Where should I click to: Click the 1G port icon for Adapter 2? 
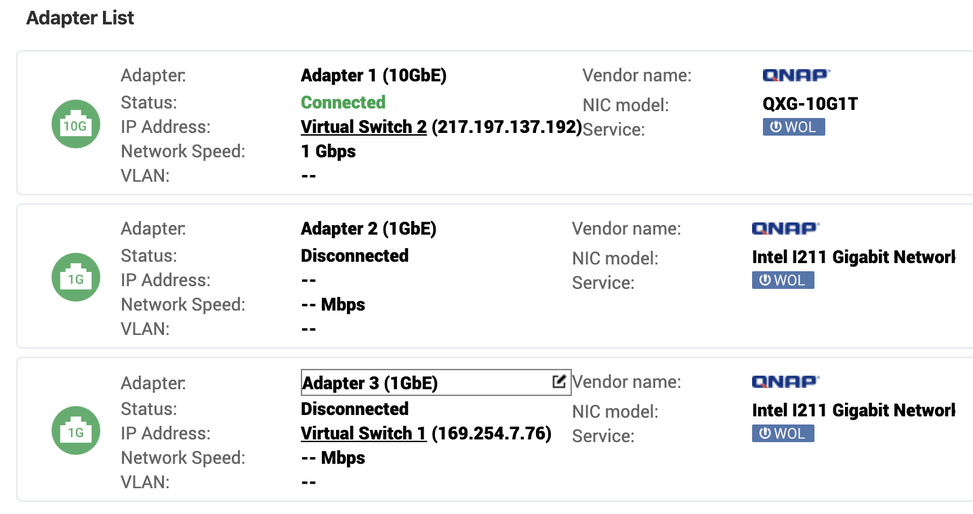[75, 279]
